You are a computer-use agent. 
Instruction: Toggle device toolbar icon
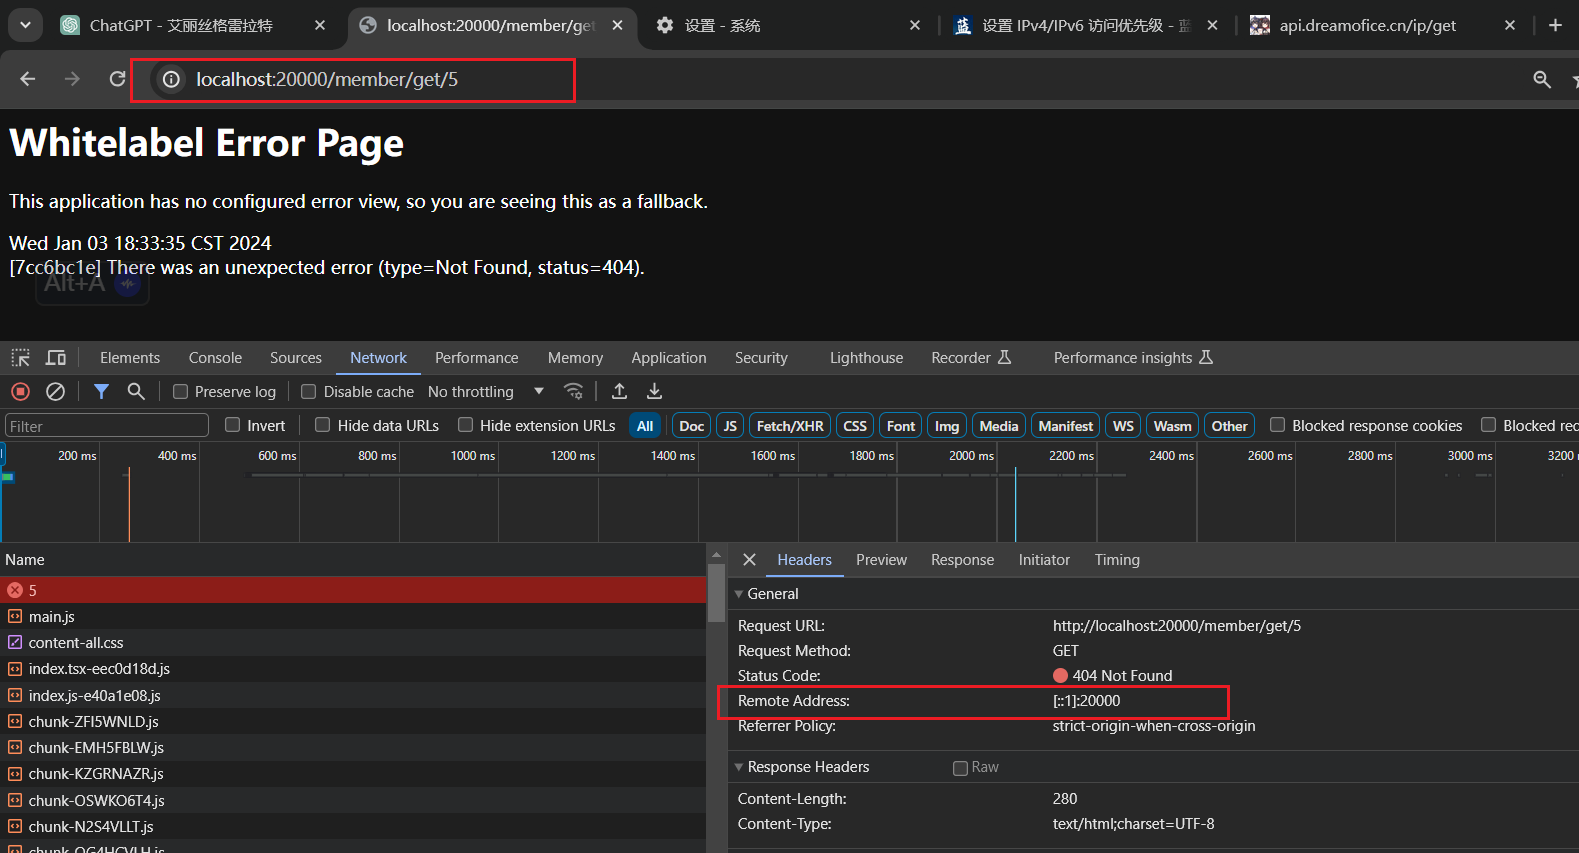coord(56,358)
